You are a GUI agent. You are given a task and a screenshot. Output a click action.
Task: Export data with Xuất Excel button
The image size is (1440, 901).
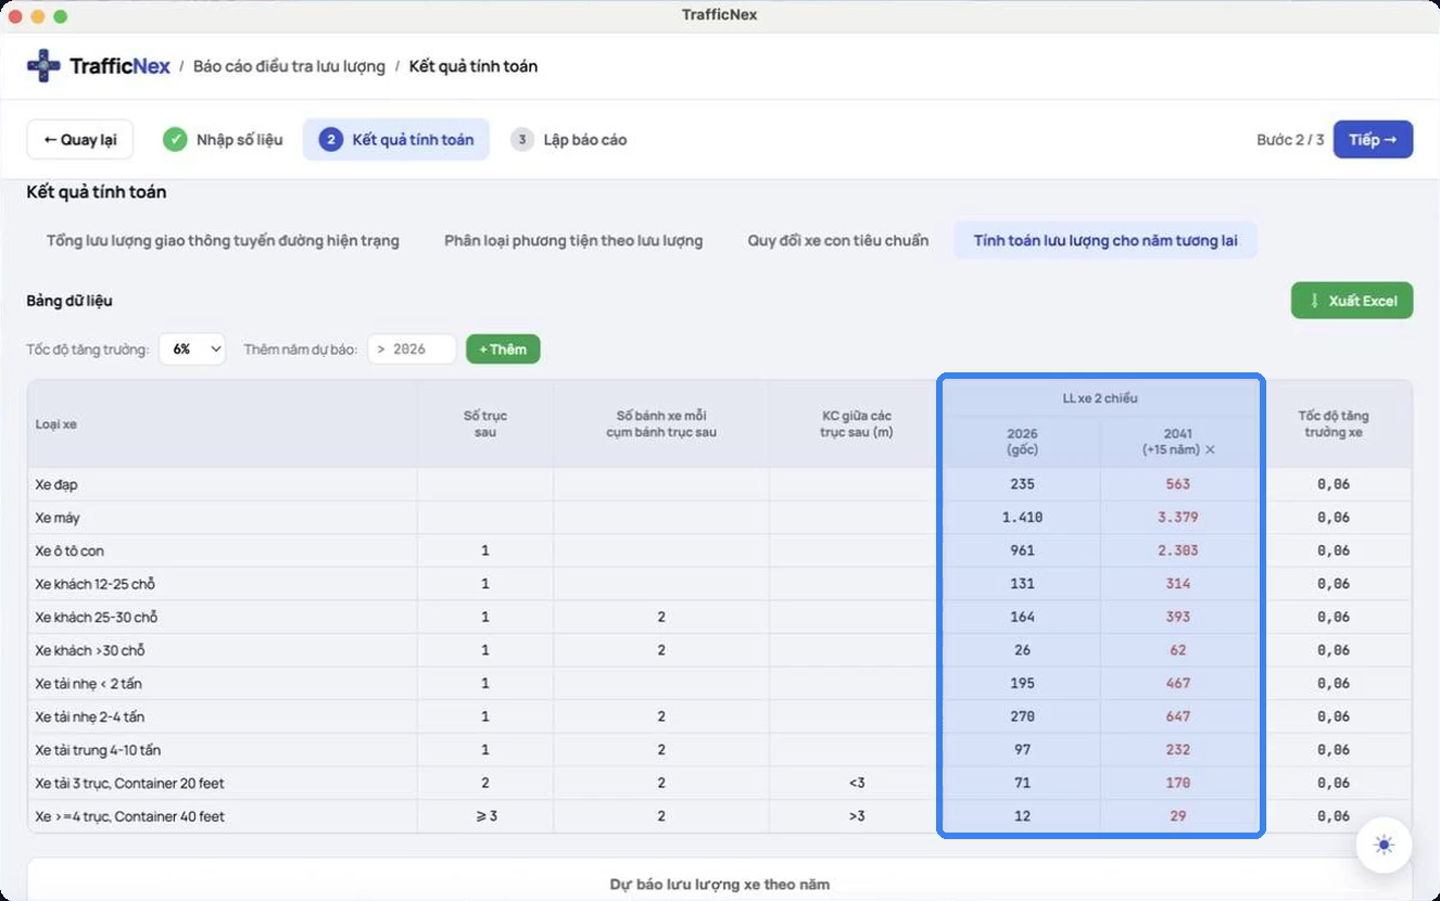[1352, 301]
